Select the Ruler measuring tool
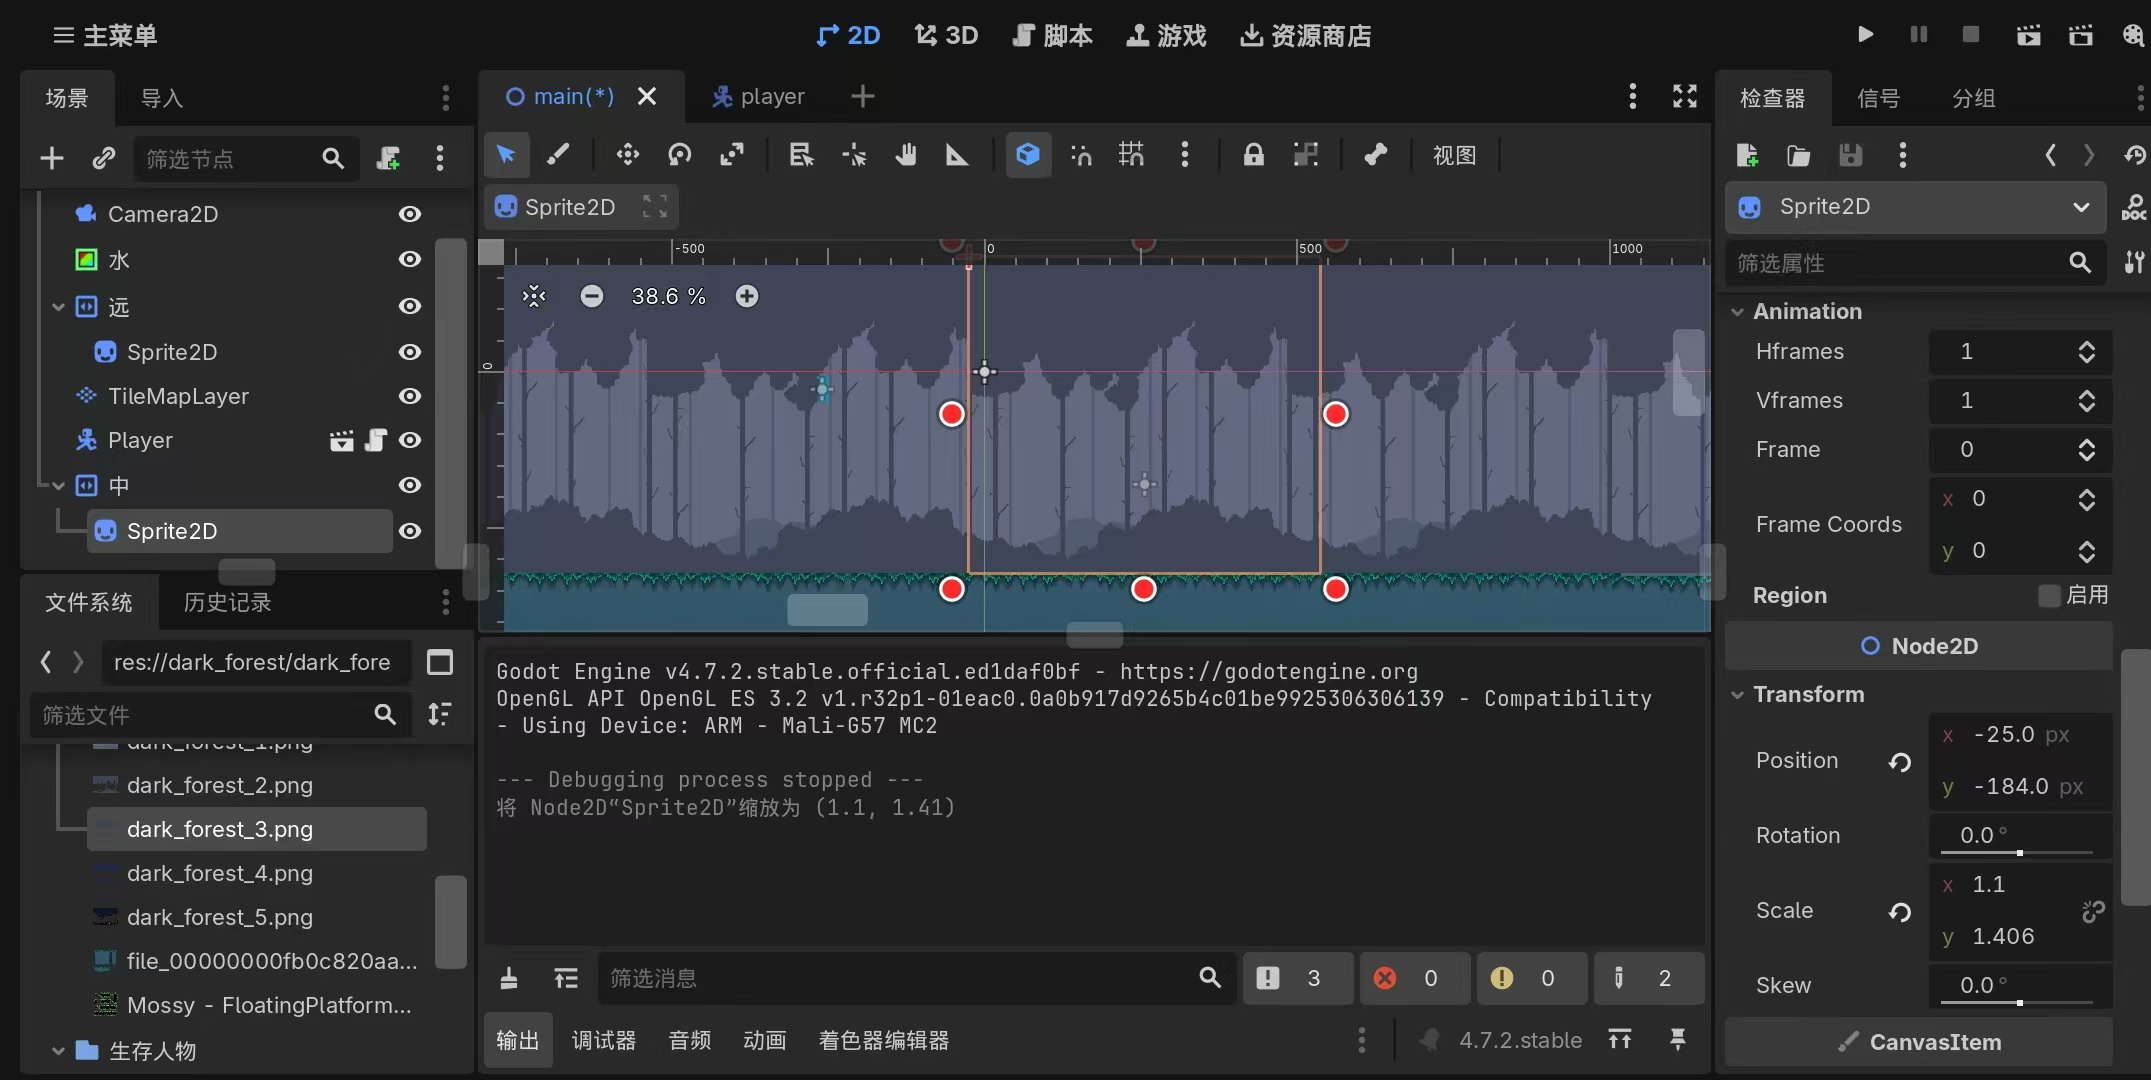The height and width of the screenshot is (1080, 2151). point(957,155)
